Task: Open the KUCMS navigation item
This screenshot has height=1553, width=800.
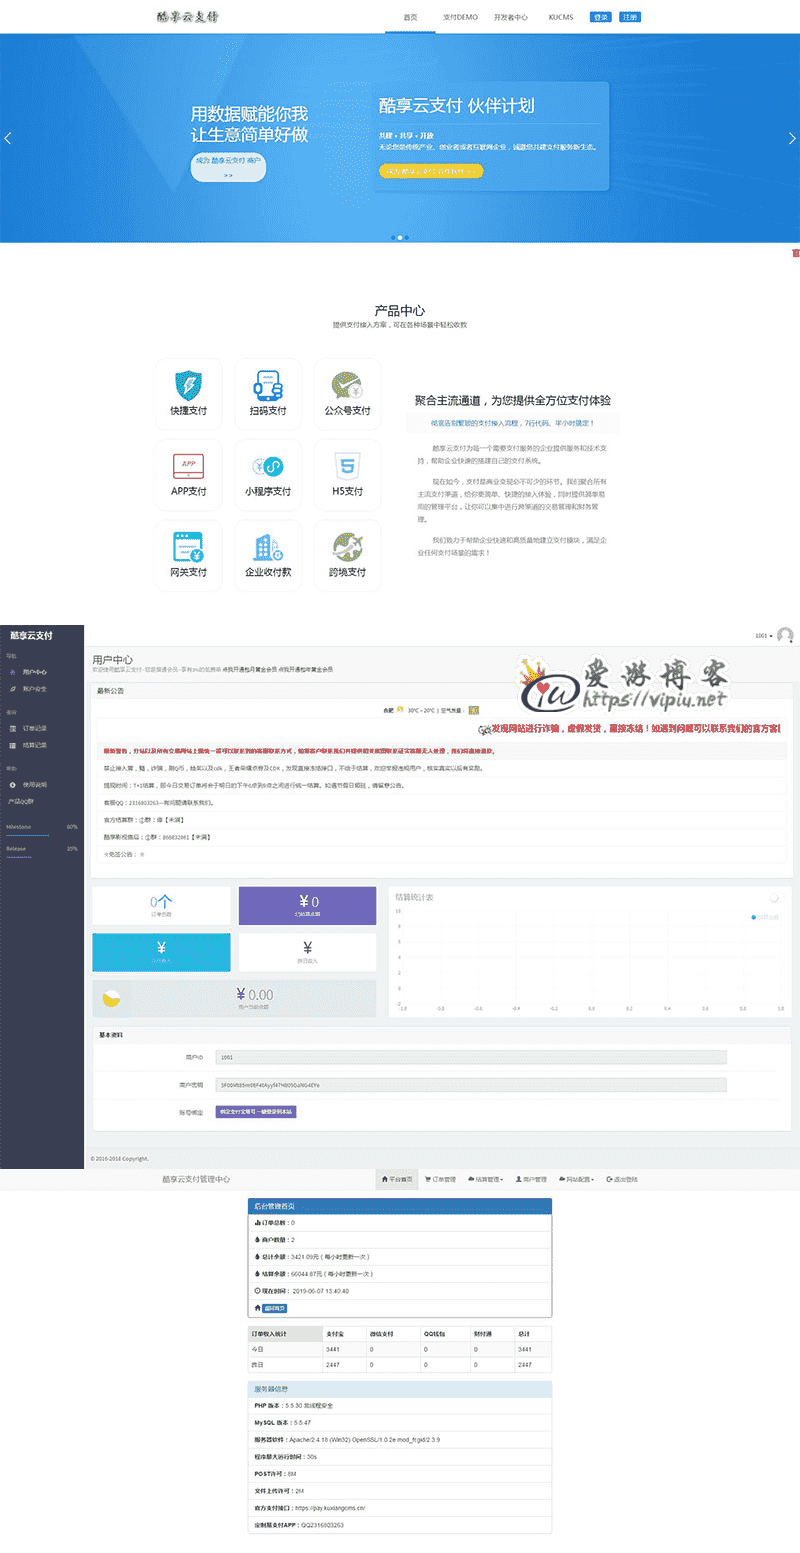Action: coord(561,17)
